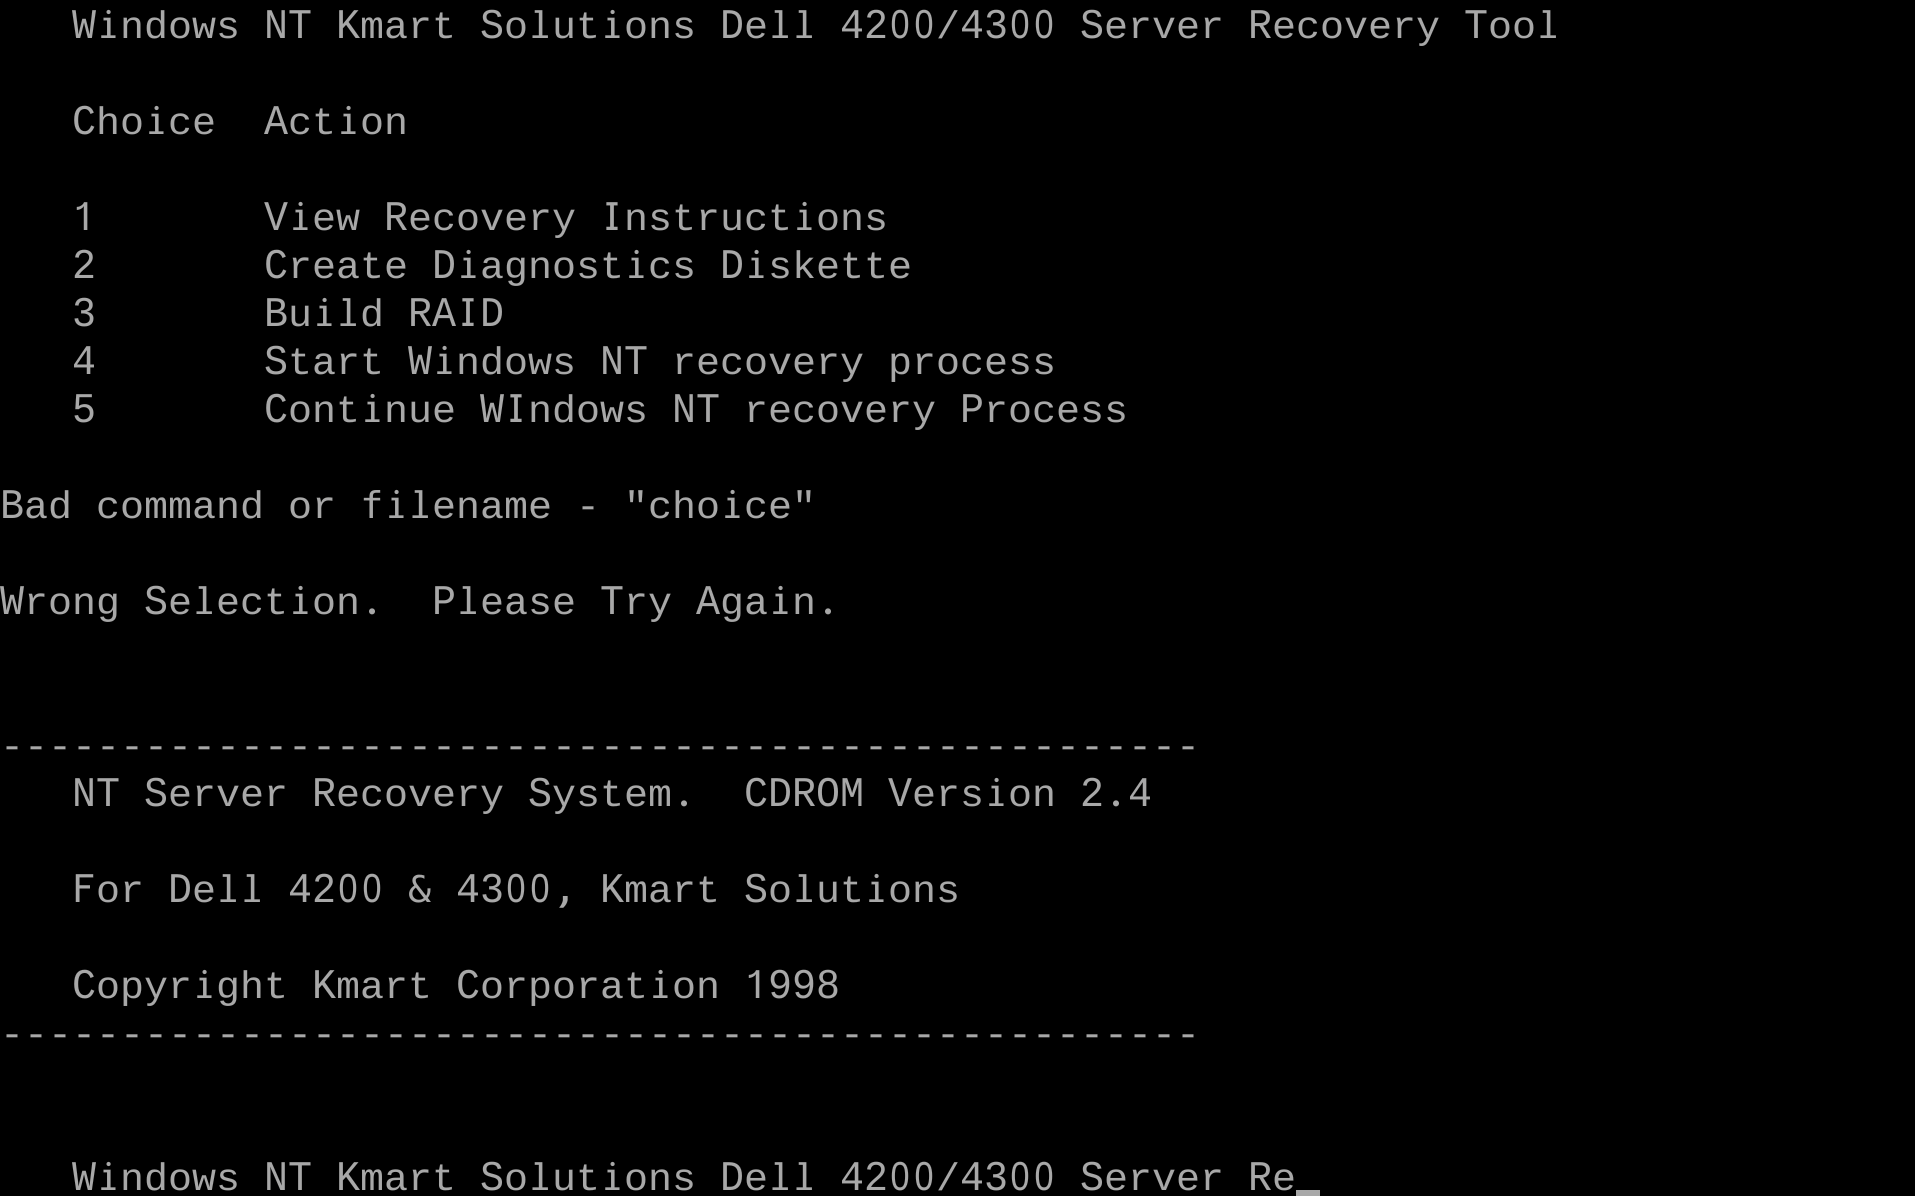Click the number 2 choice
Image resolution: width=1915 pixels, height=1196 pixels.
click(84, 266)
